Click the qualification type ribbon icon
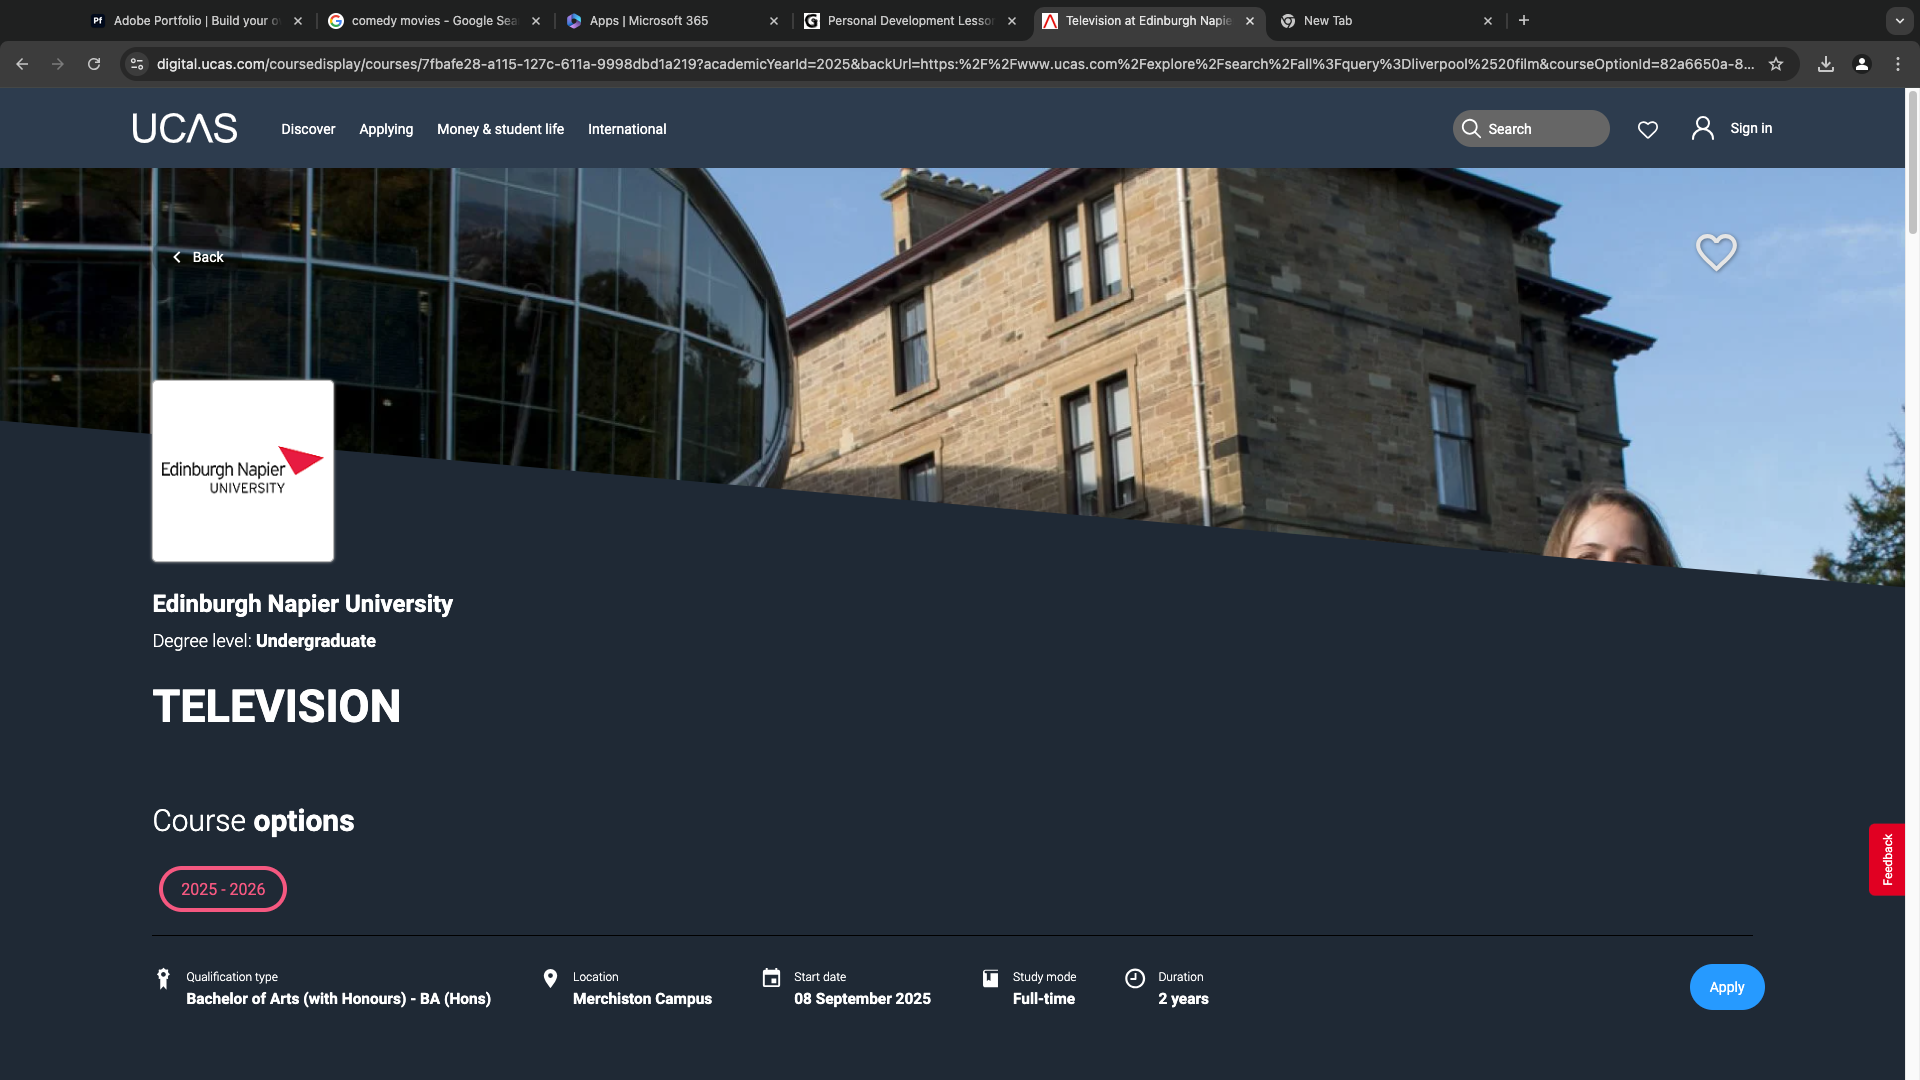Image resolution: width=1920 pixels, height=1080 pixels. pos(163,978)
